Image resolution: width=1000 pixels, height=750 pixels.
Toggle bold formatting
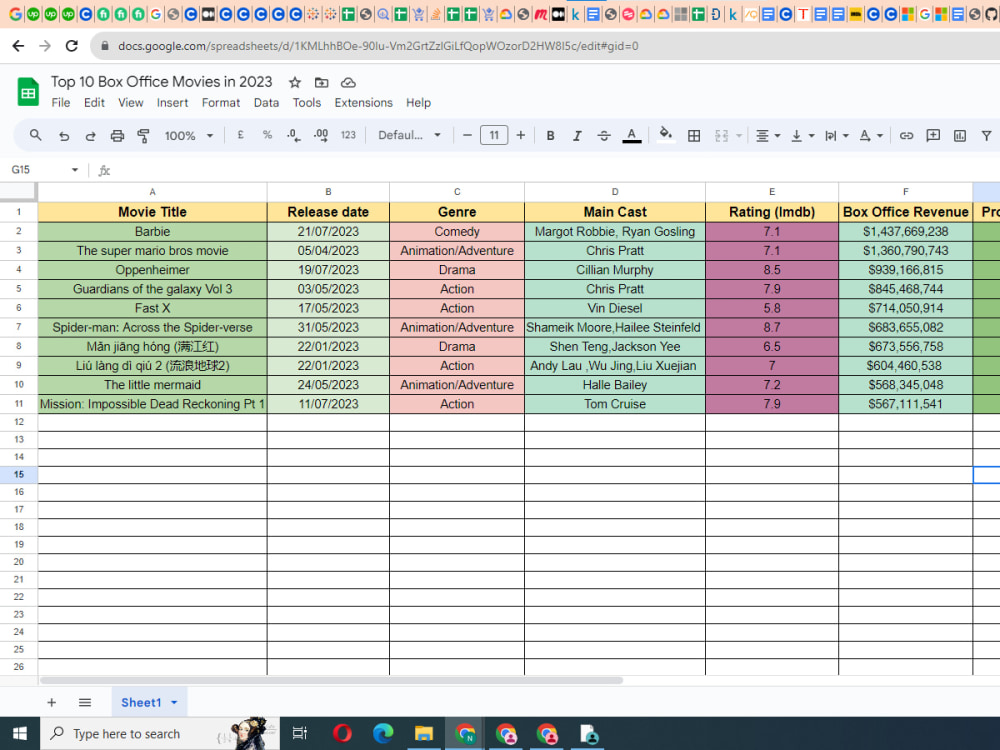[x=550, y=136]
